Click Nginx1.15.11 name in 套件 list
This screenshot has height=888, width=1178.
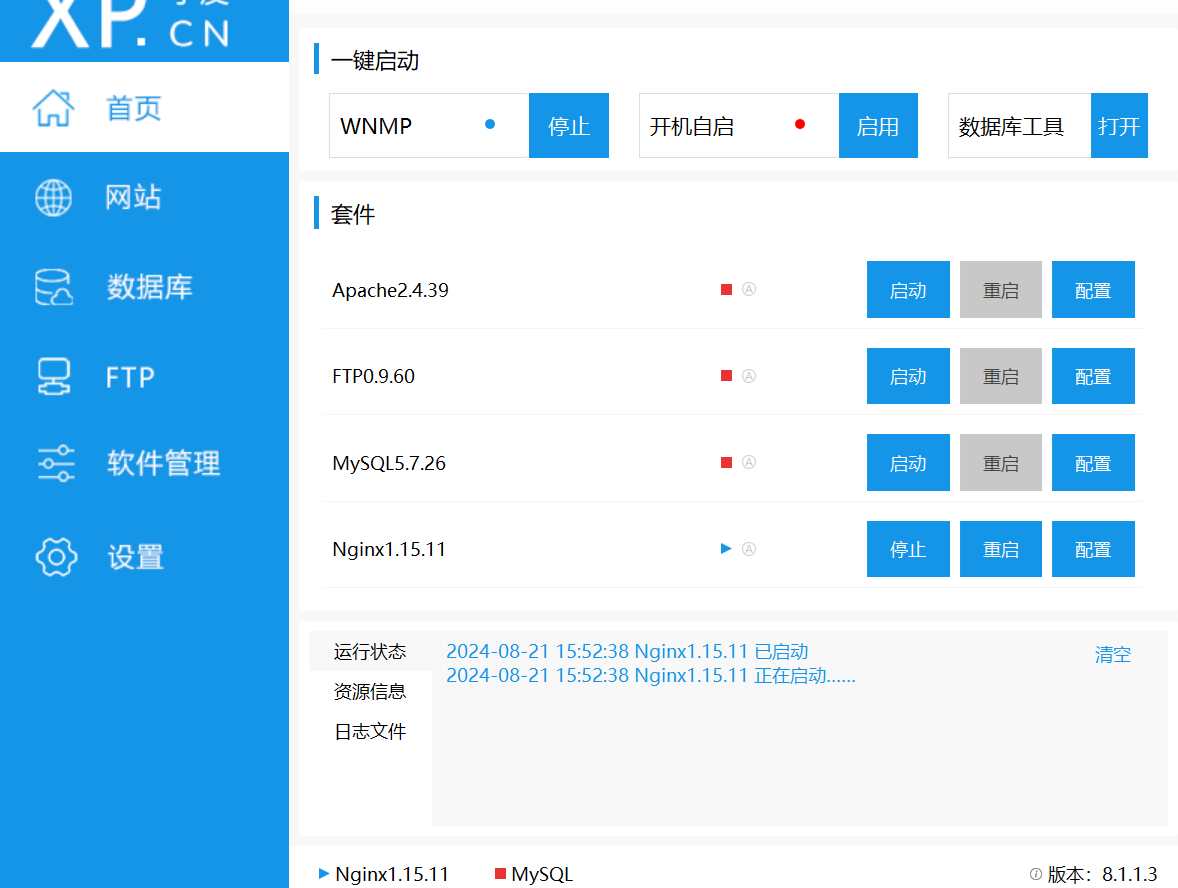point(388,549)
